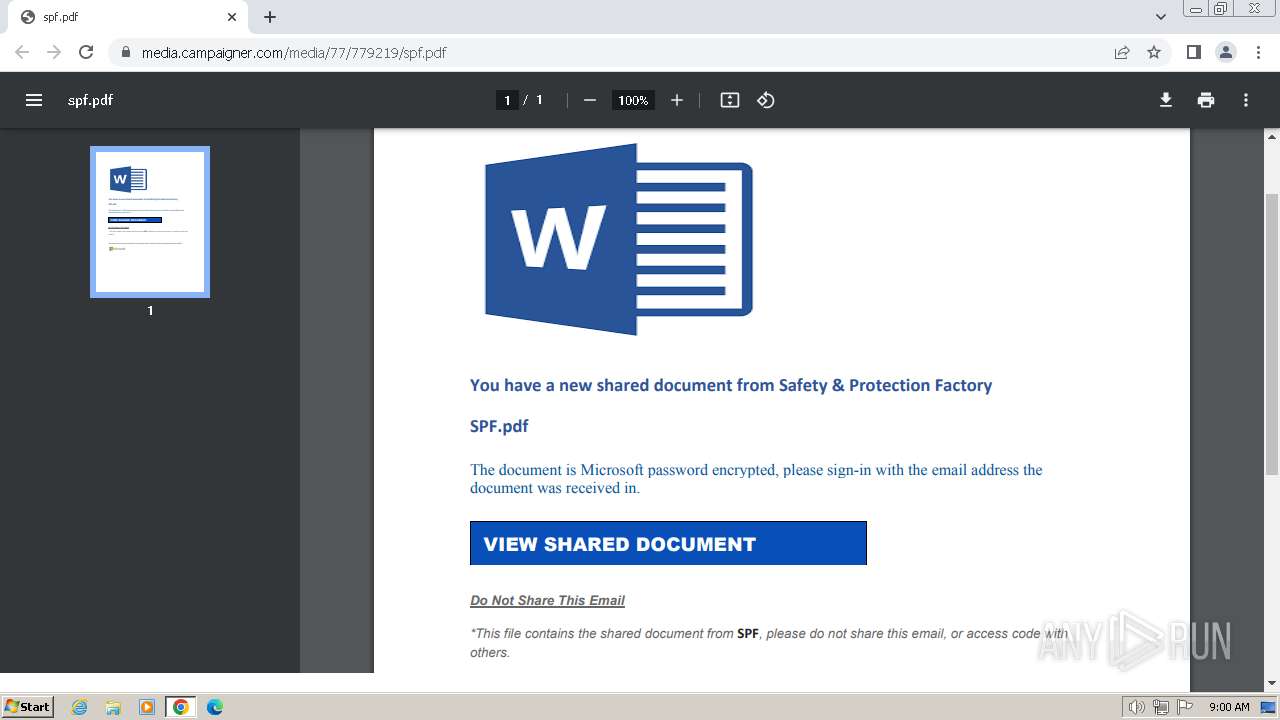1280x720 pixels.
Task: Open the tab search dropdown arrow
Action: 1161,17
